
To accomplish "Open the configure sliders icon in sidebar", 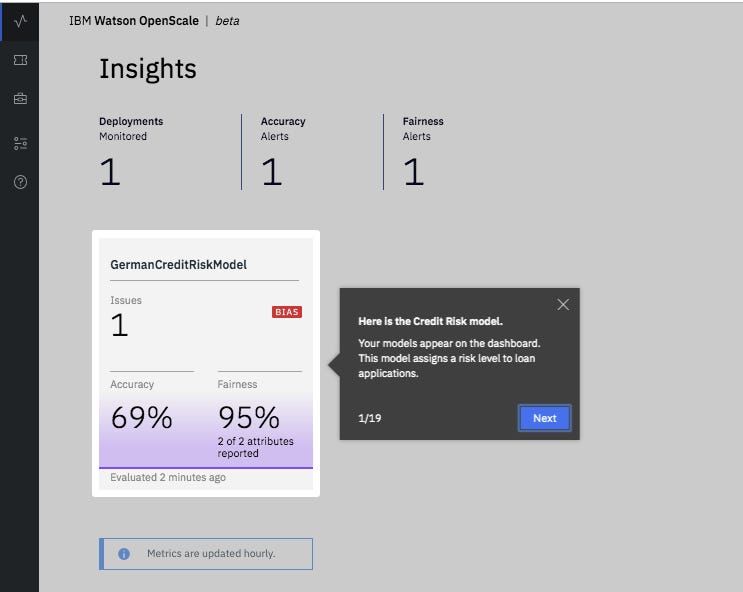I will pyautogui.click(x=20, y=144).
